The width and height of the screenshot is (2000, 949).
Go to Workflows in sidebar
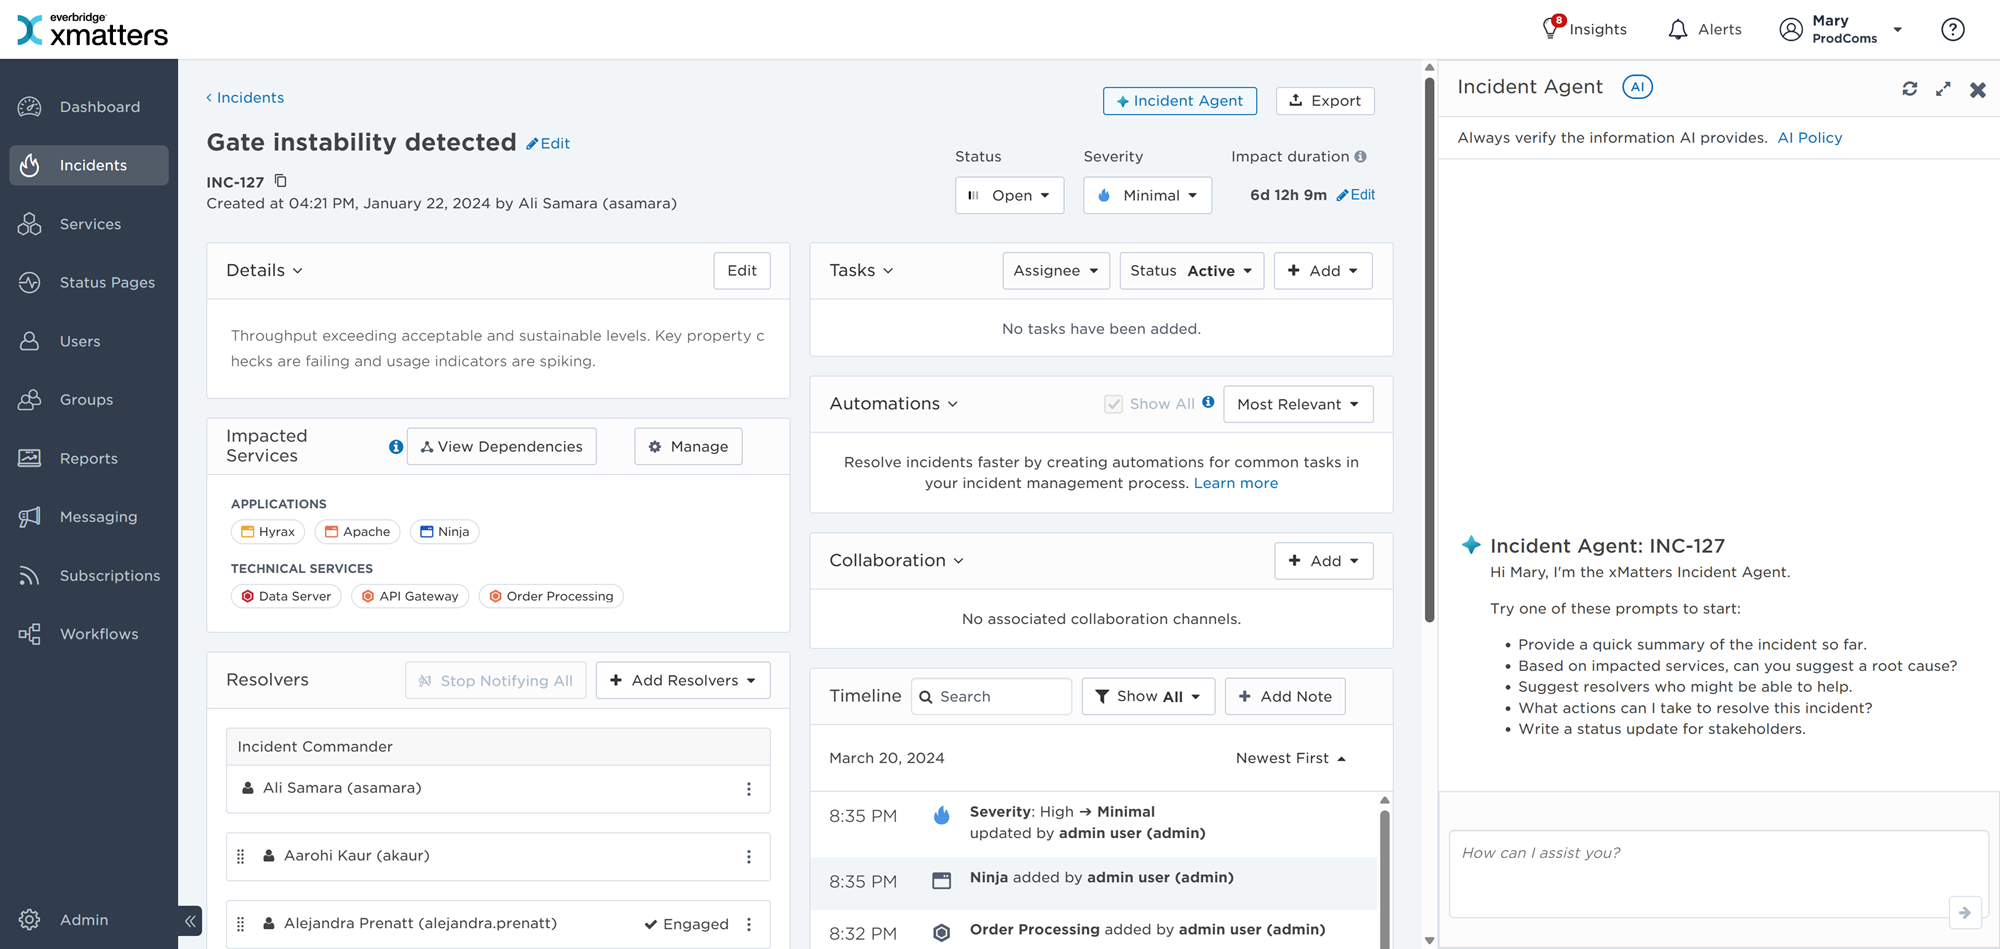pyautogui.click(x=98, y=634)
